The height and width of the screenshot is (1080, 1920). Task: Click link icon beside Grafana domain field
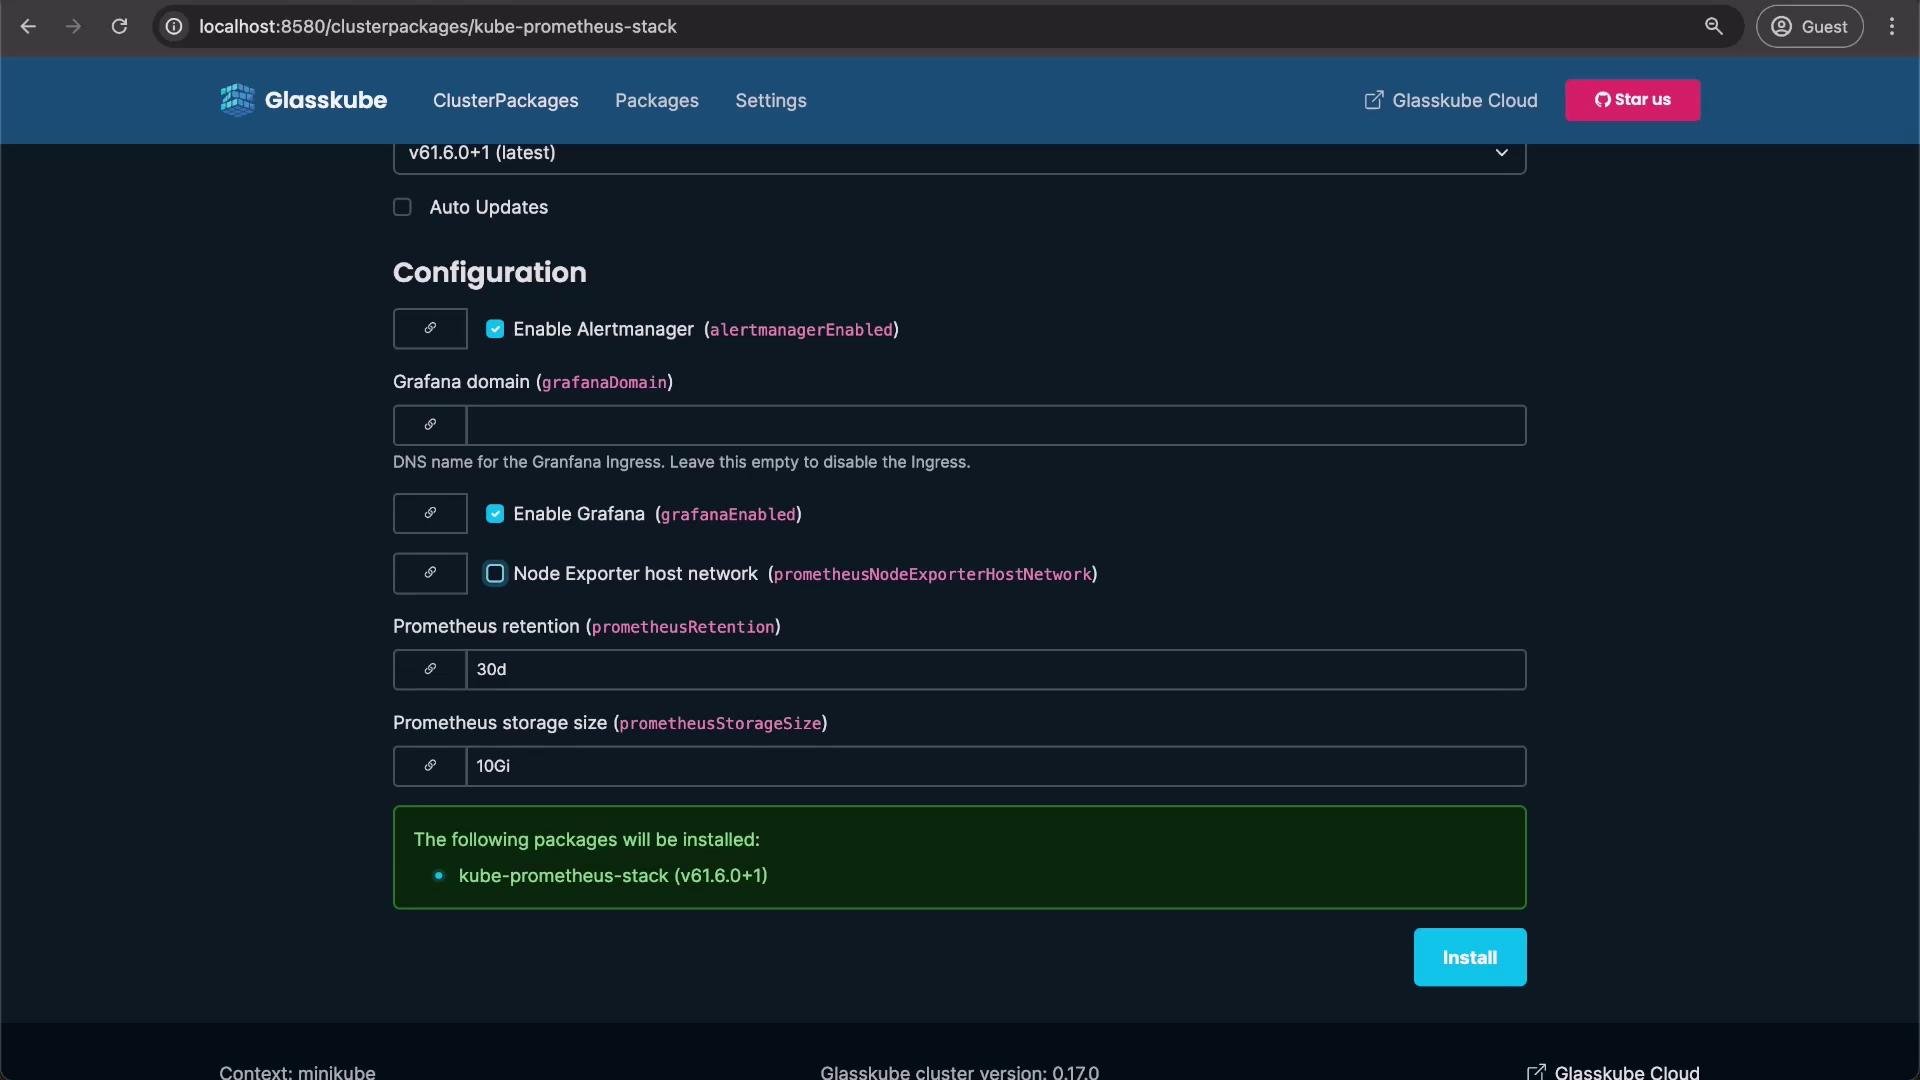[430, 425]
